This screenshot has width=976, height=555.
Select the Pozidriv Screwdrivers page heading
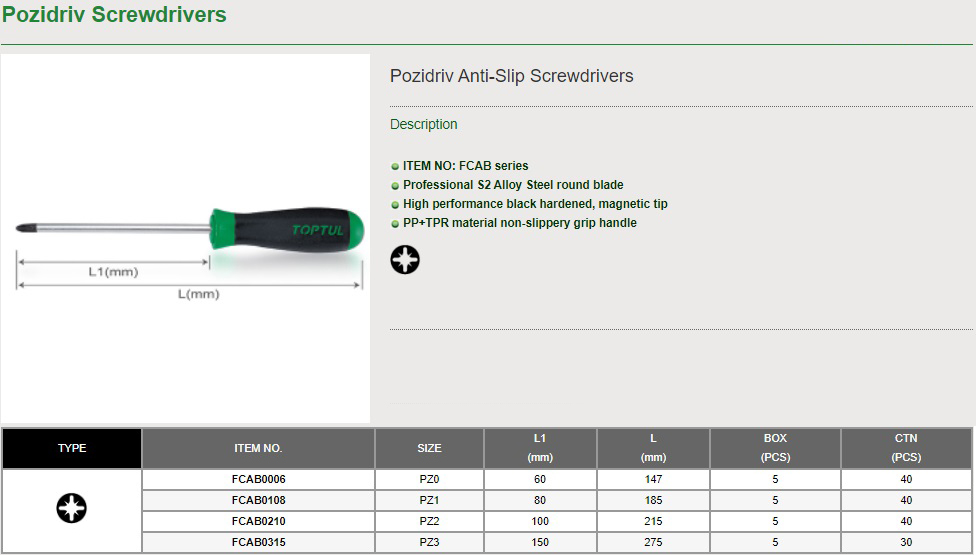coord(115,14)
